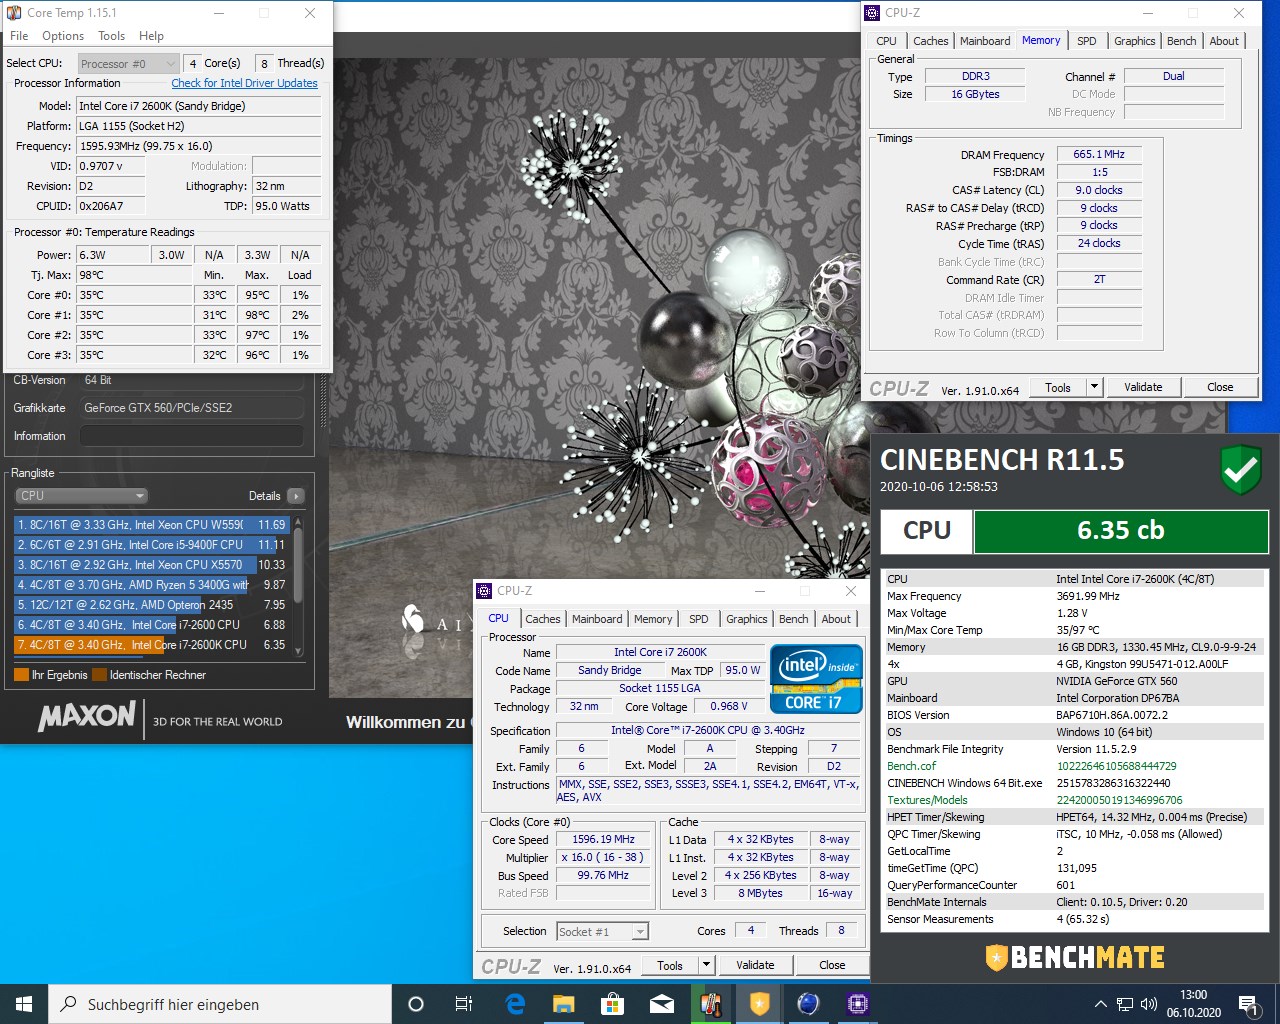The image size is (1280, 1024).
Task: Open File Explorer from the taskbar
Action: (x=563, y=1004)
